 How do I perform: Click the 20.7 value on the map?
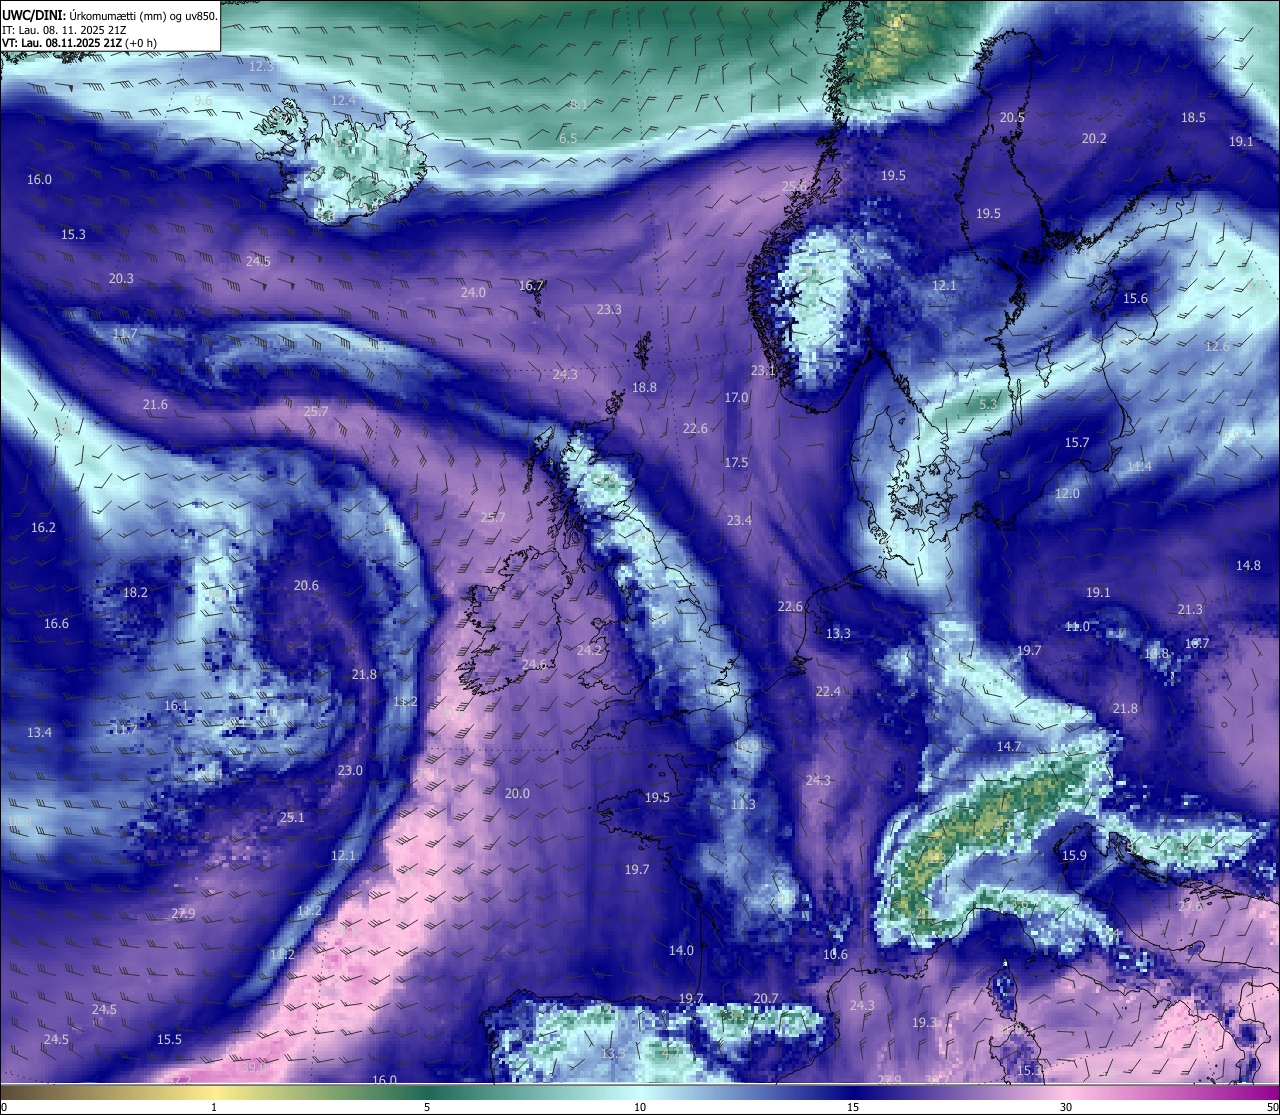(x=765, y=999)
